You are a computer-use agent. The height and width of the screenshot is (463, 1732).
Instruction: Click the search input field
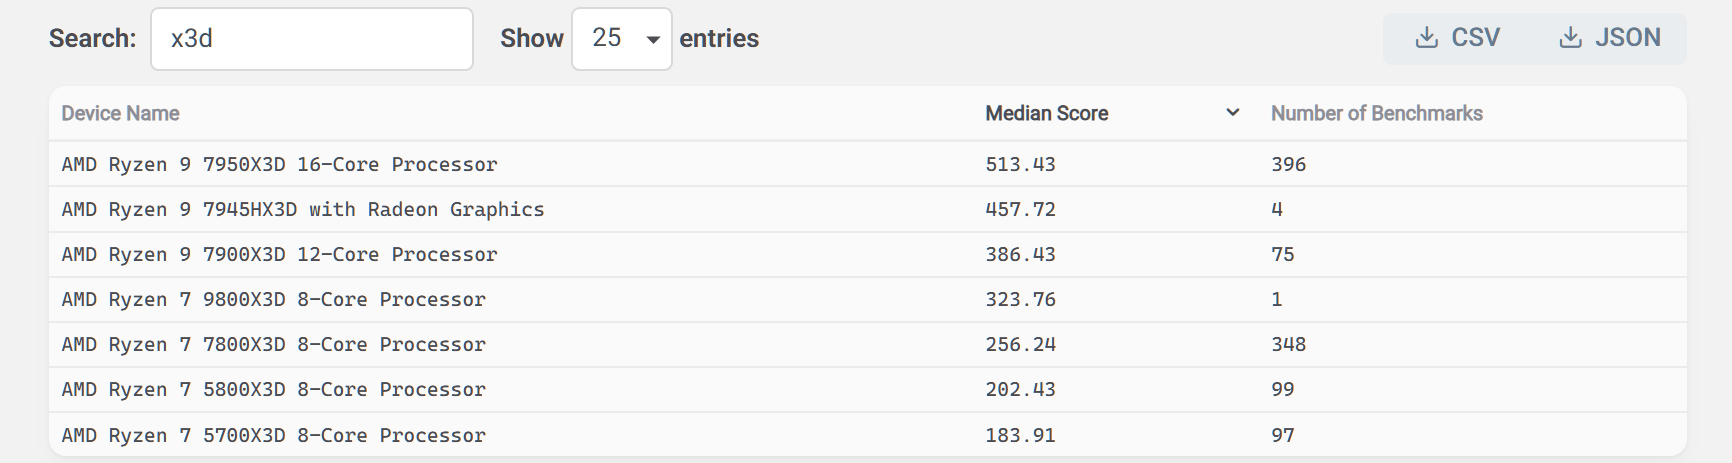pos(311,39)
